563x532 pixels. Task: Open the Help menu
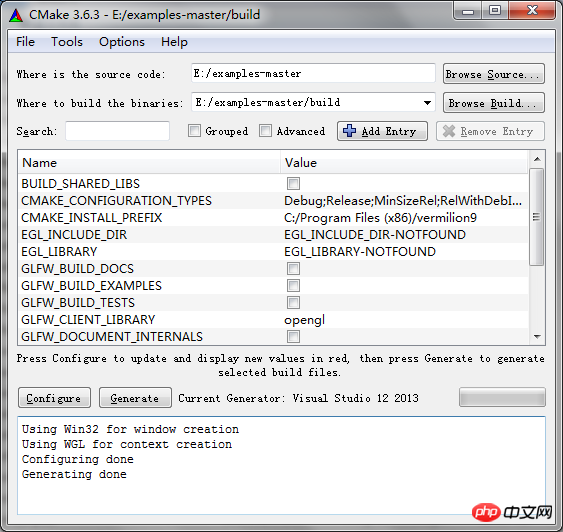[174, 42]
